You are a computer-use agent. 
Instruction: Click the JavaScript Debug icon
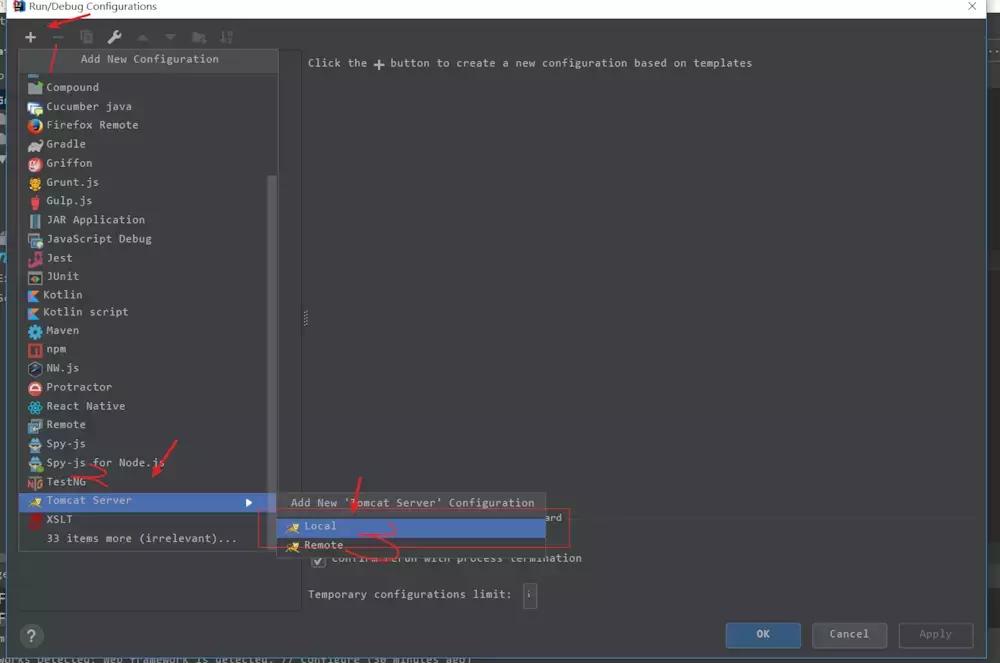[35, 240]
